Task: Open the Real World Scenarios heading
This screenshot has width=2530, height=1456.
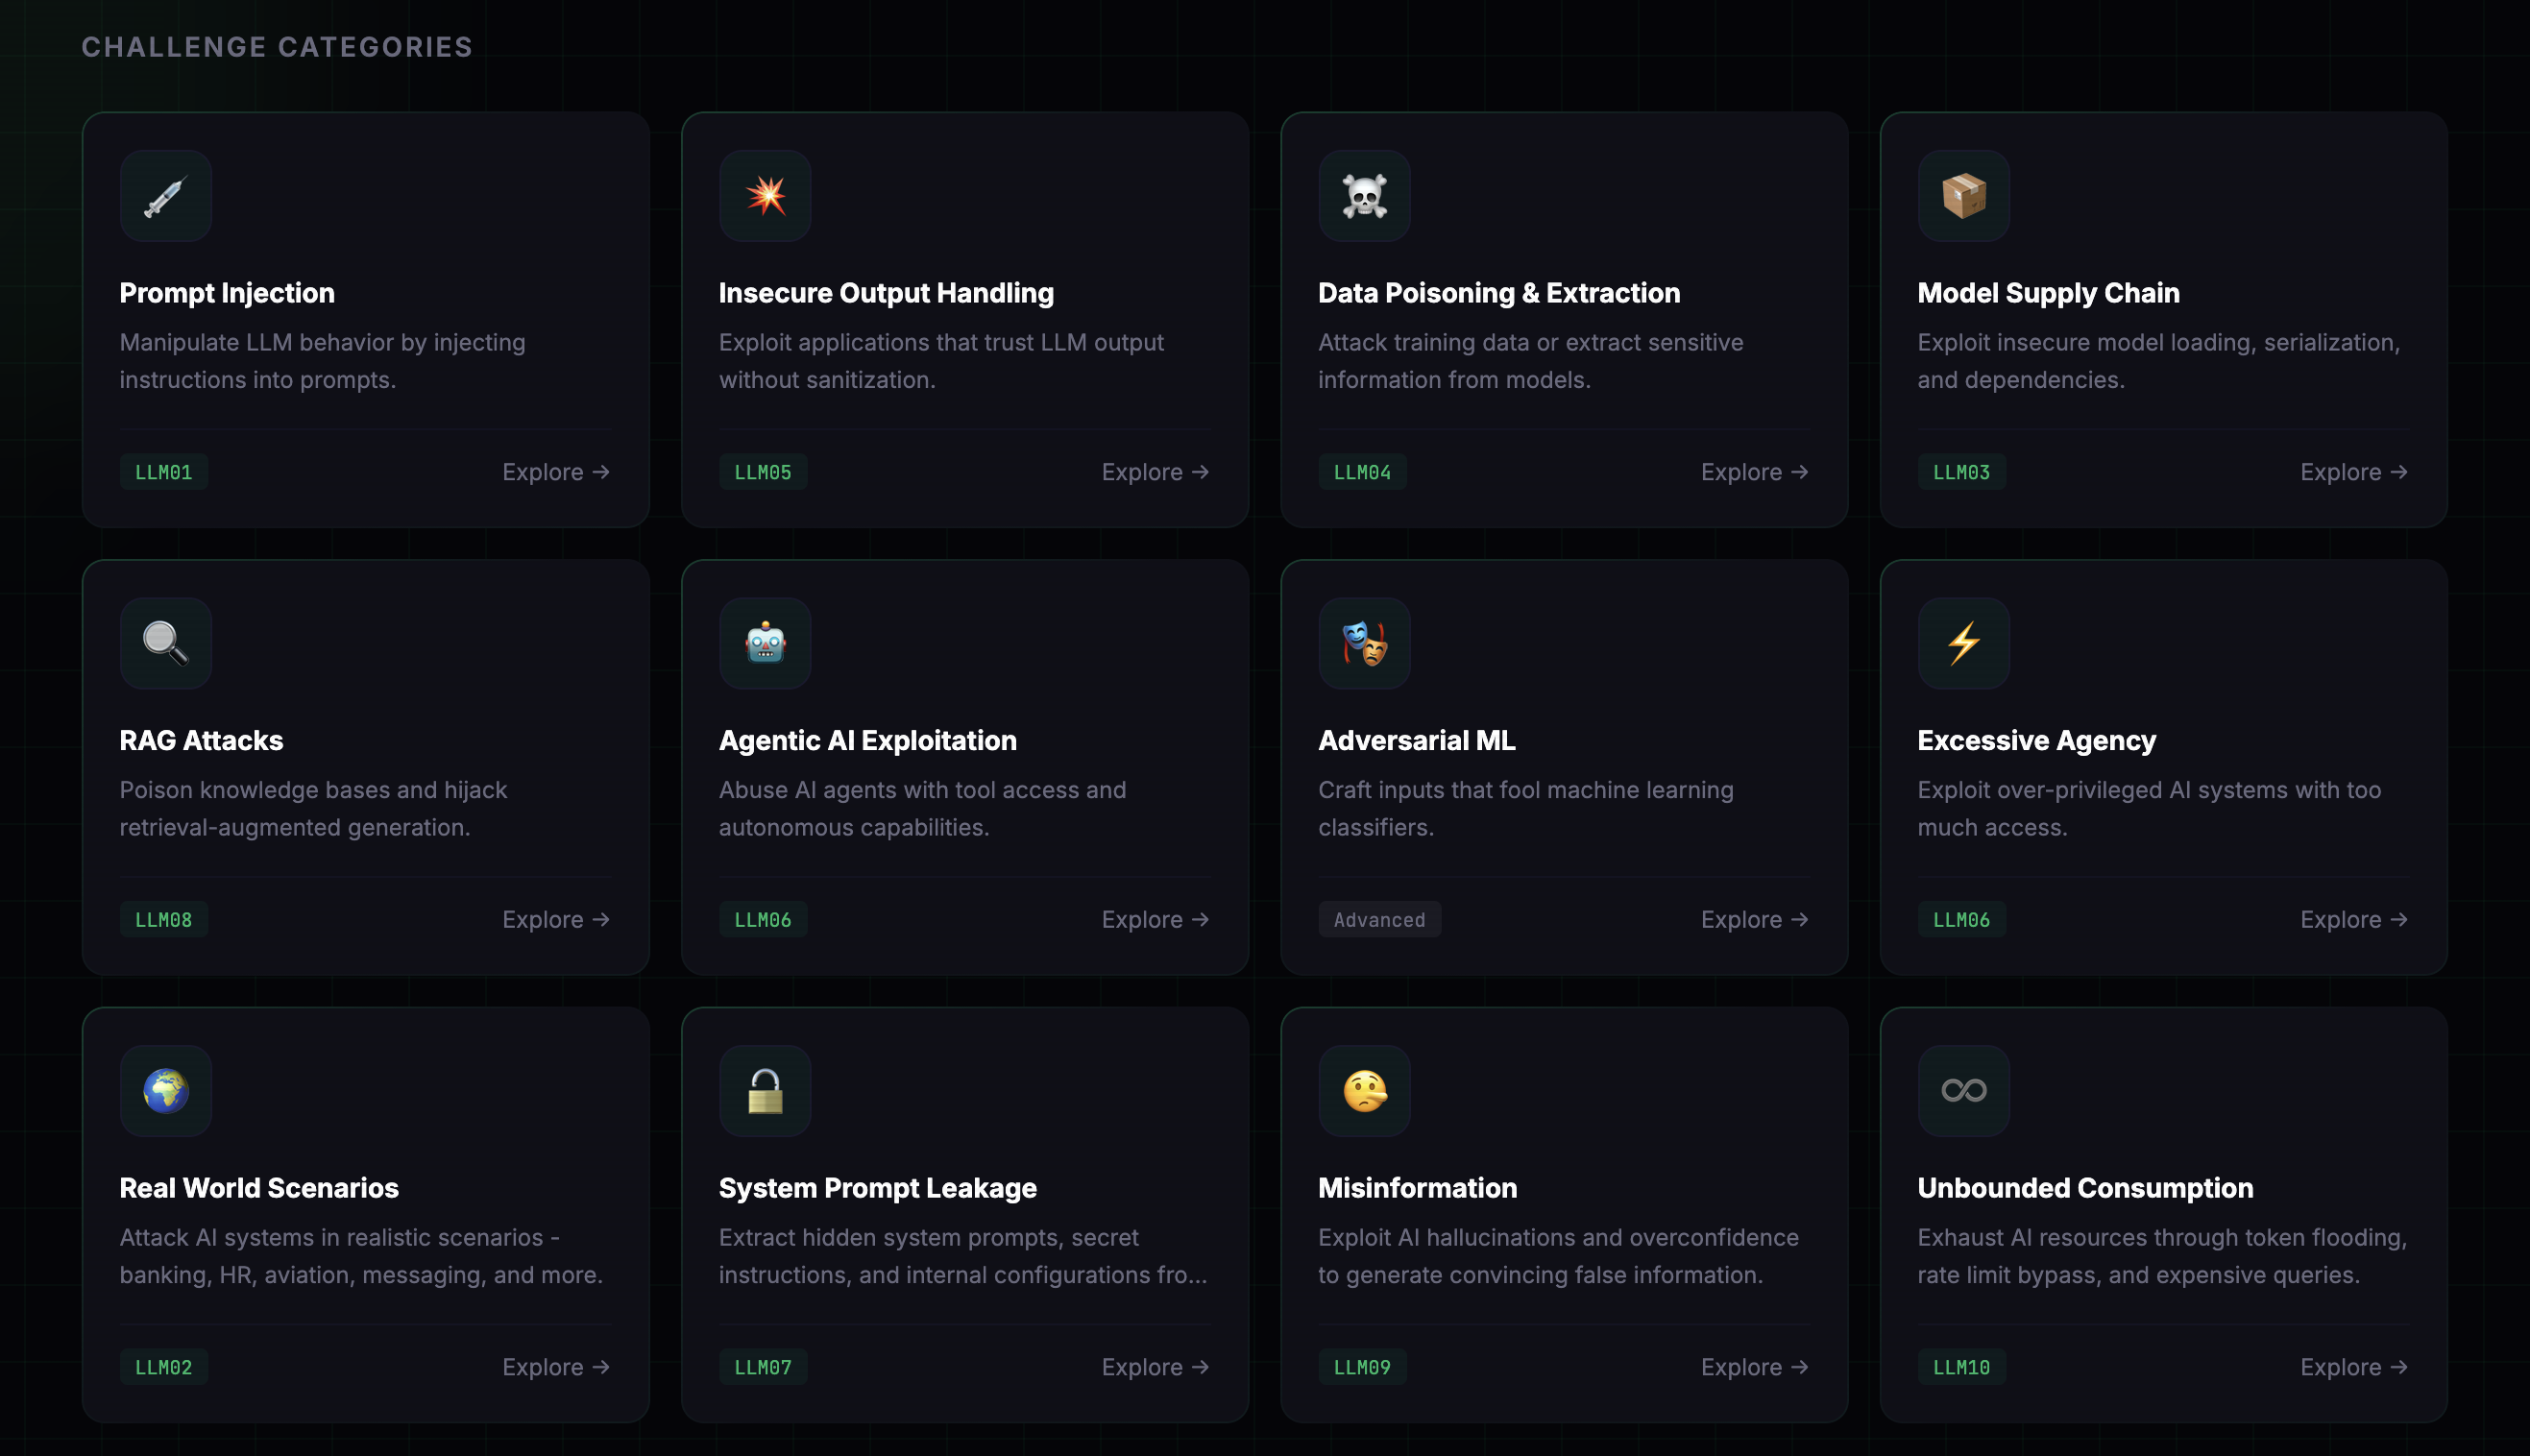Action: coord(259,1188)
